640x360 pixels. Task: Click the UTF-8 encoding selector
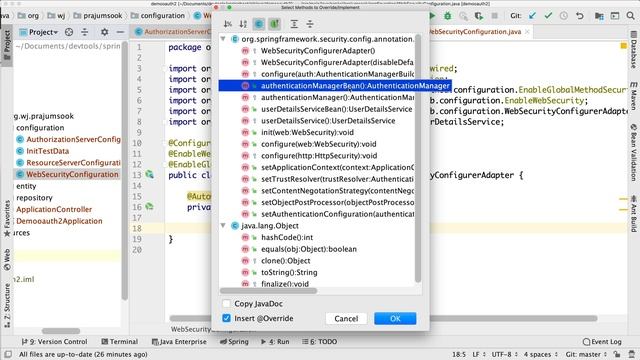tap(504, 354)
